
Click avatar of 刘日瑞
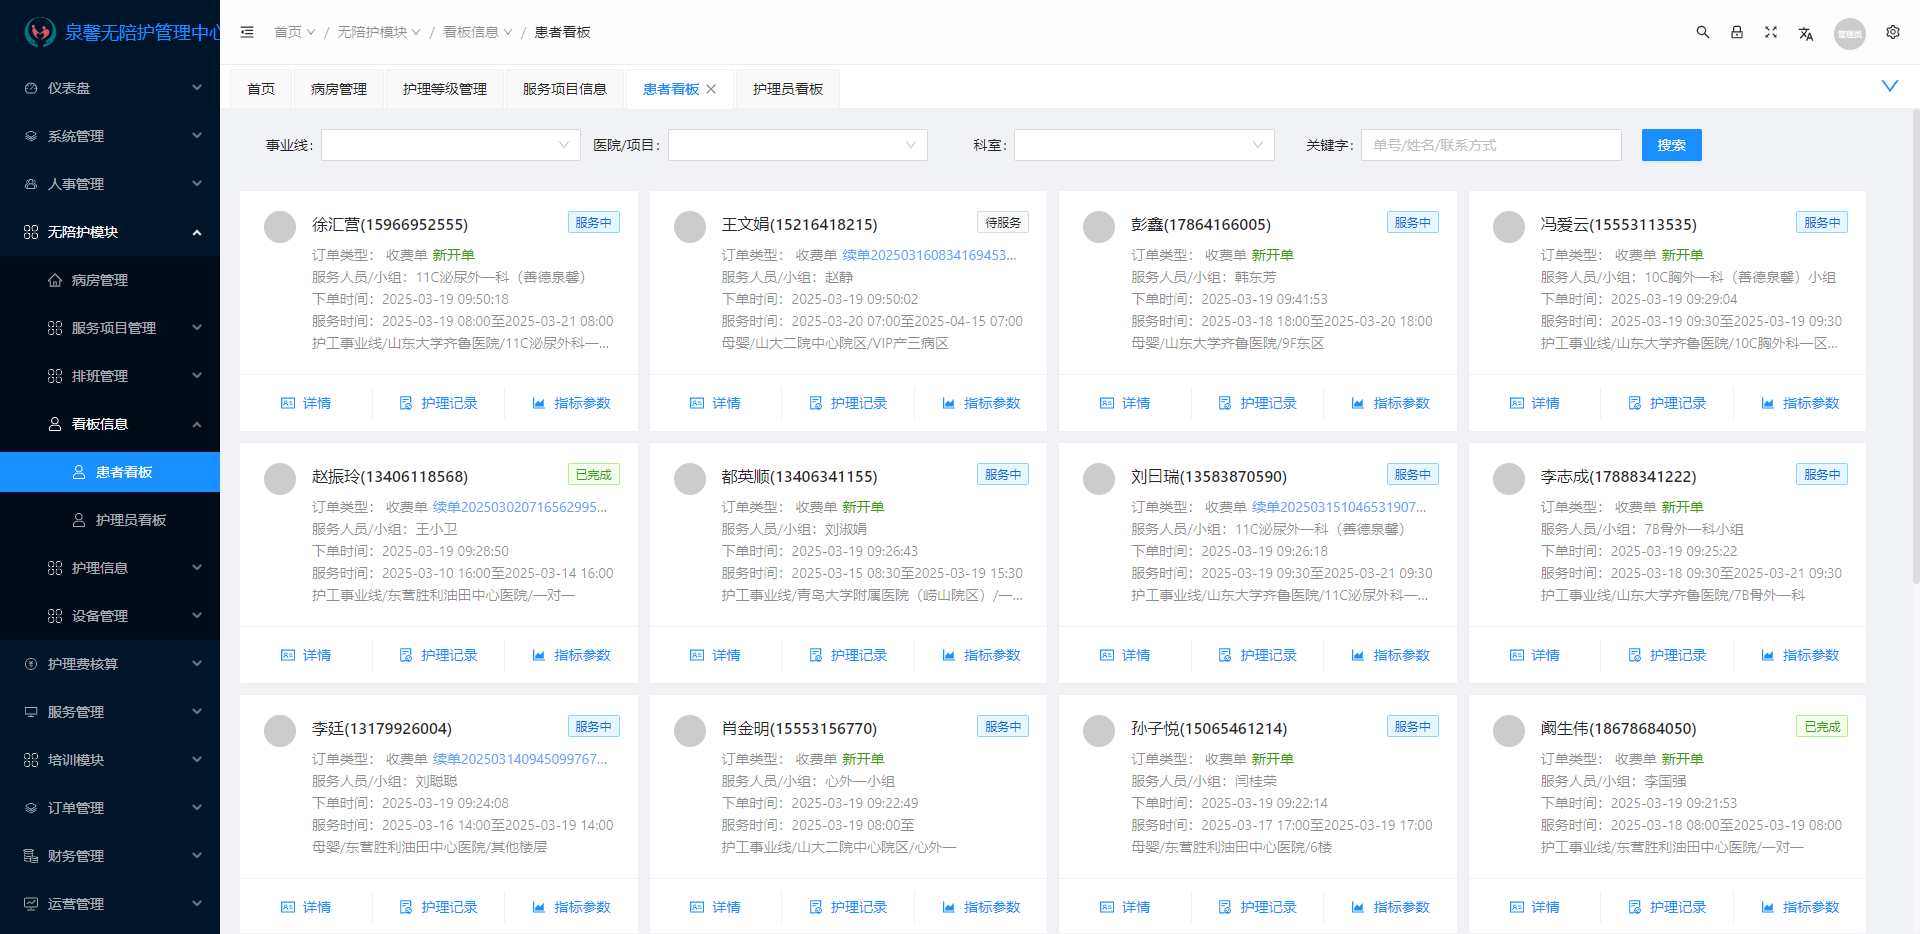tap(1099, 479)
